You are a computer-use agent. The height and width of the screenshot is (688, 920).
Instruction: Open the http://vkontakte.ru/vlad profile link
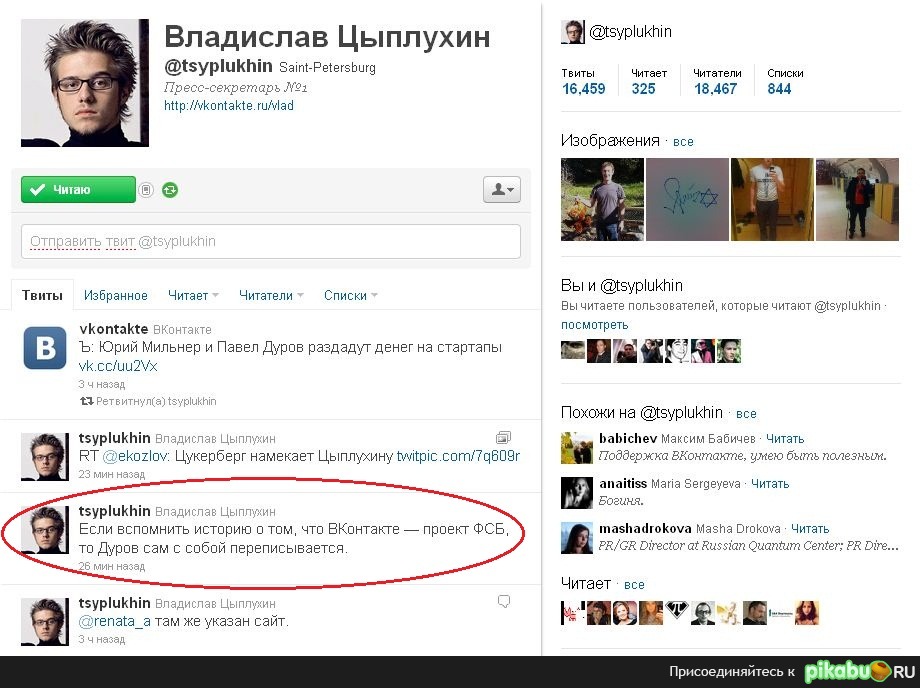229,106
